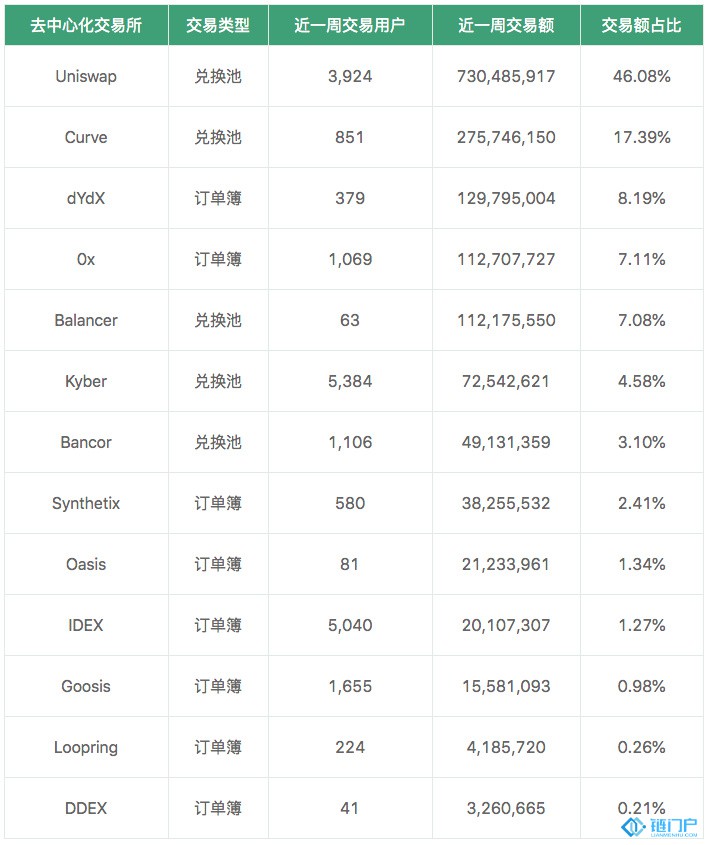
Task: Select Bancor's volume 49,131,359
Action: [506, 442]
